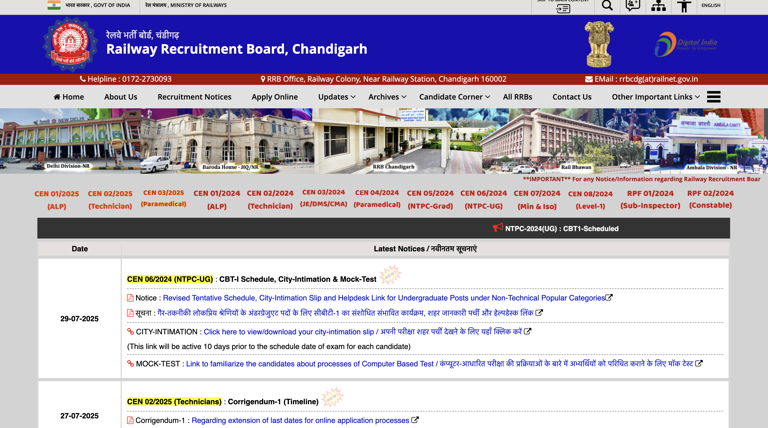Select the Apply Online menu item
Image resolution: width=768 pixels, height=428 pixels.
(274, 97)
